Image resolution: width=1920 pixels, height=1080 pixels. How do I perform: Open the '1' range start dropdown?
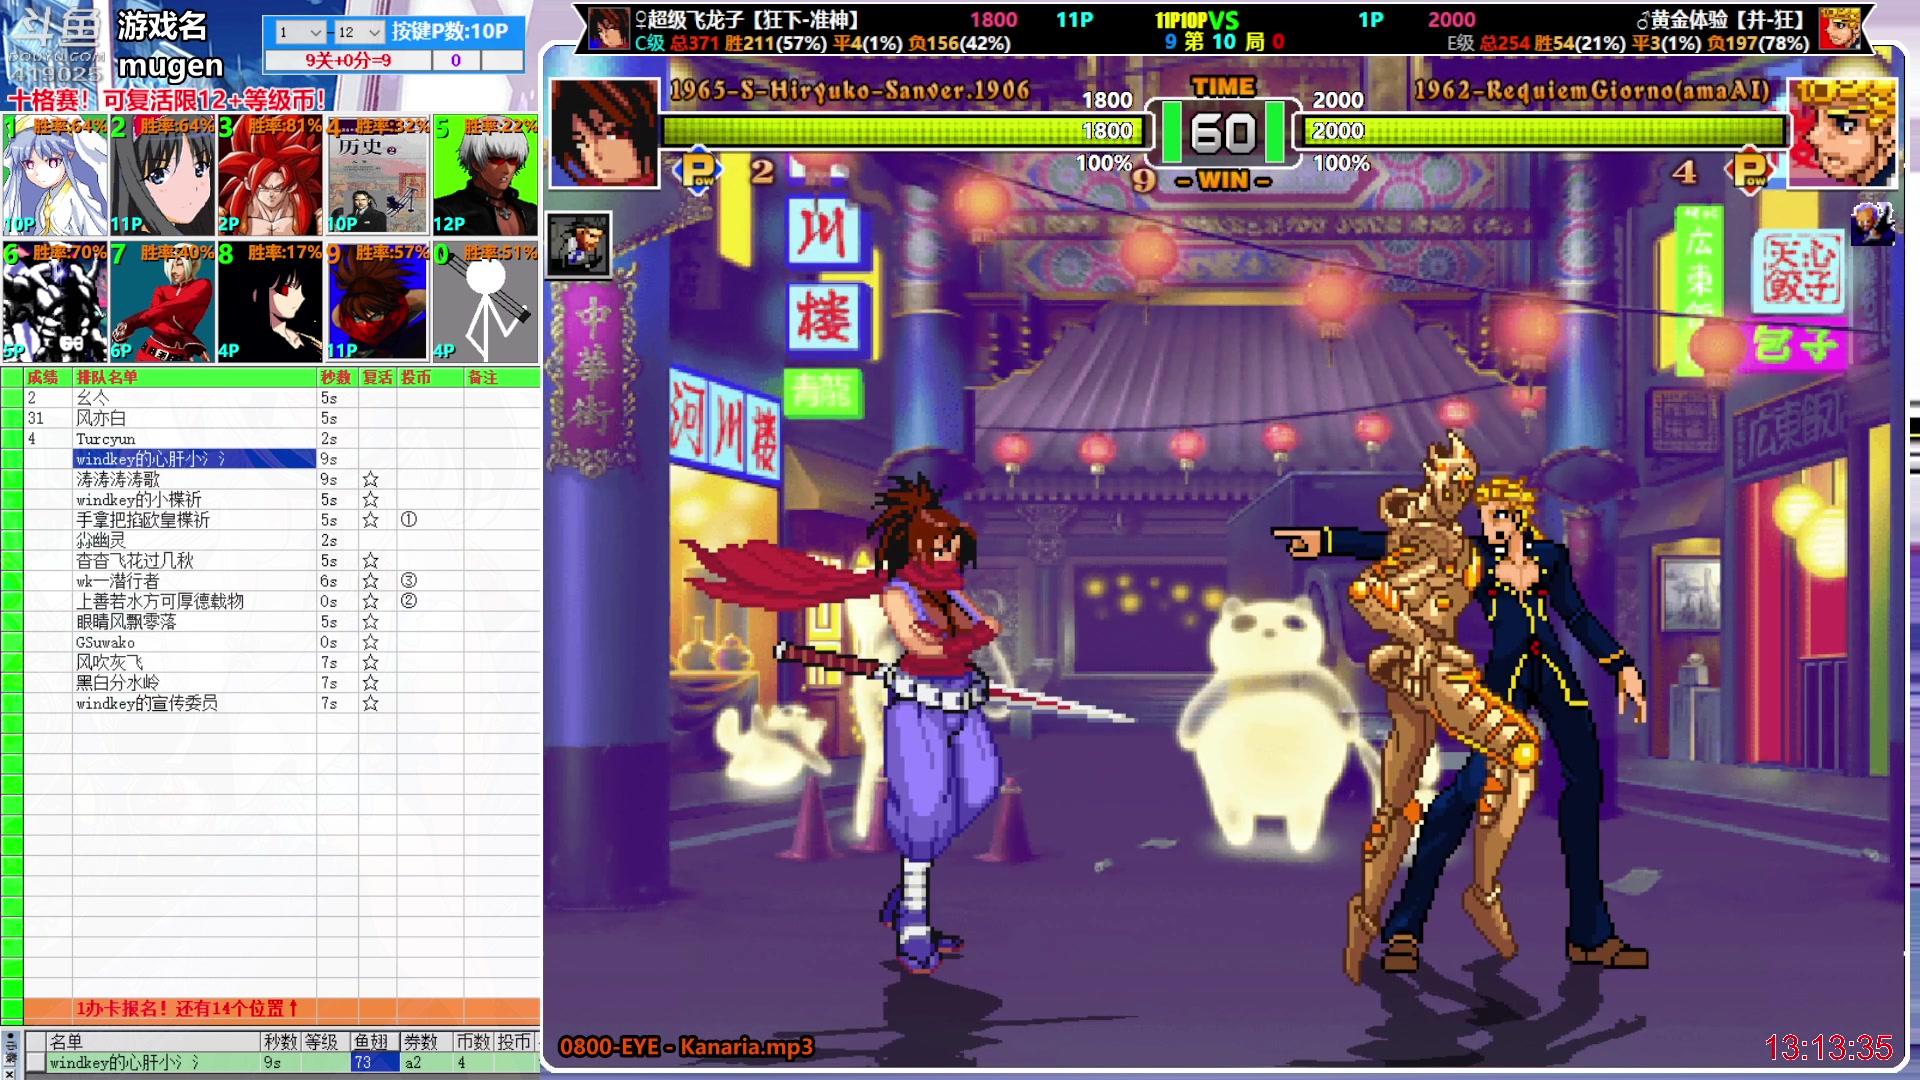[x=299, y=32]
